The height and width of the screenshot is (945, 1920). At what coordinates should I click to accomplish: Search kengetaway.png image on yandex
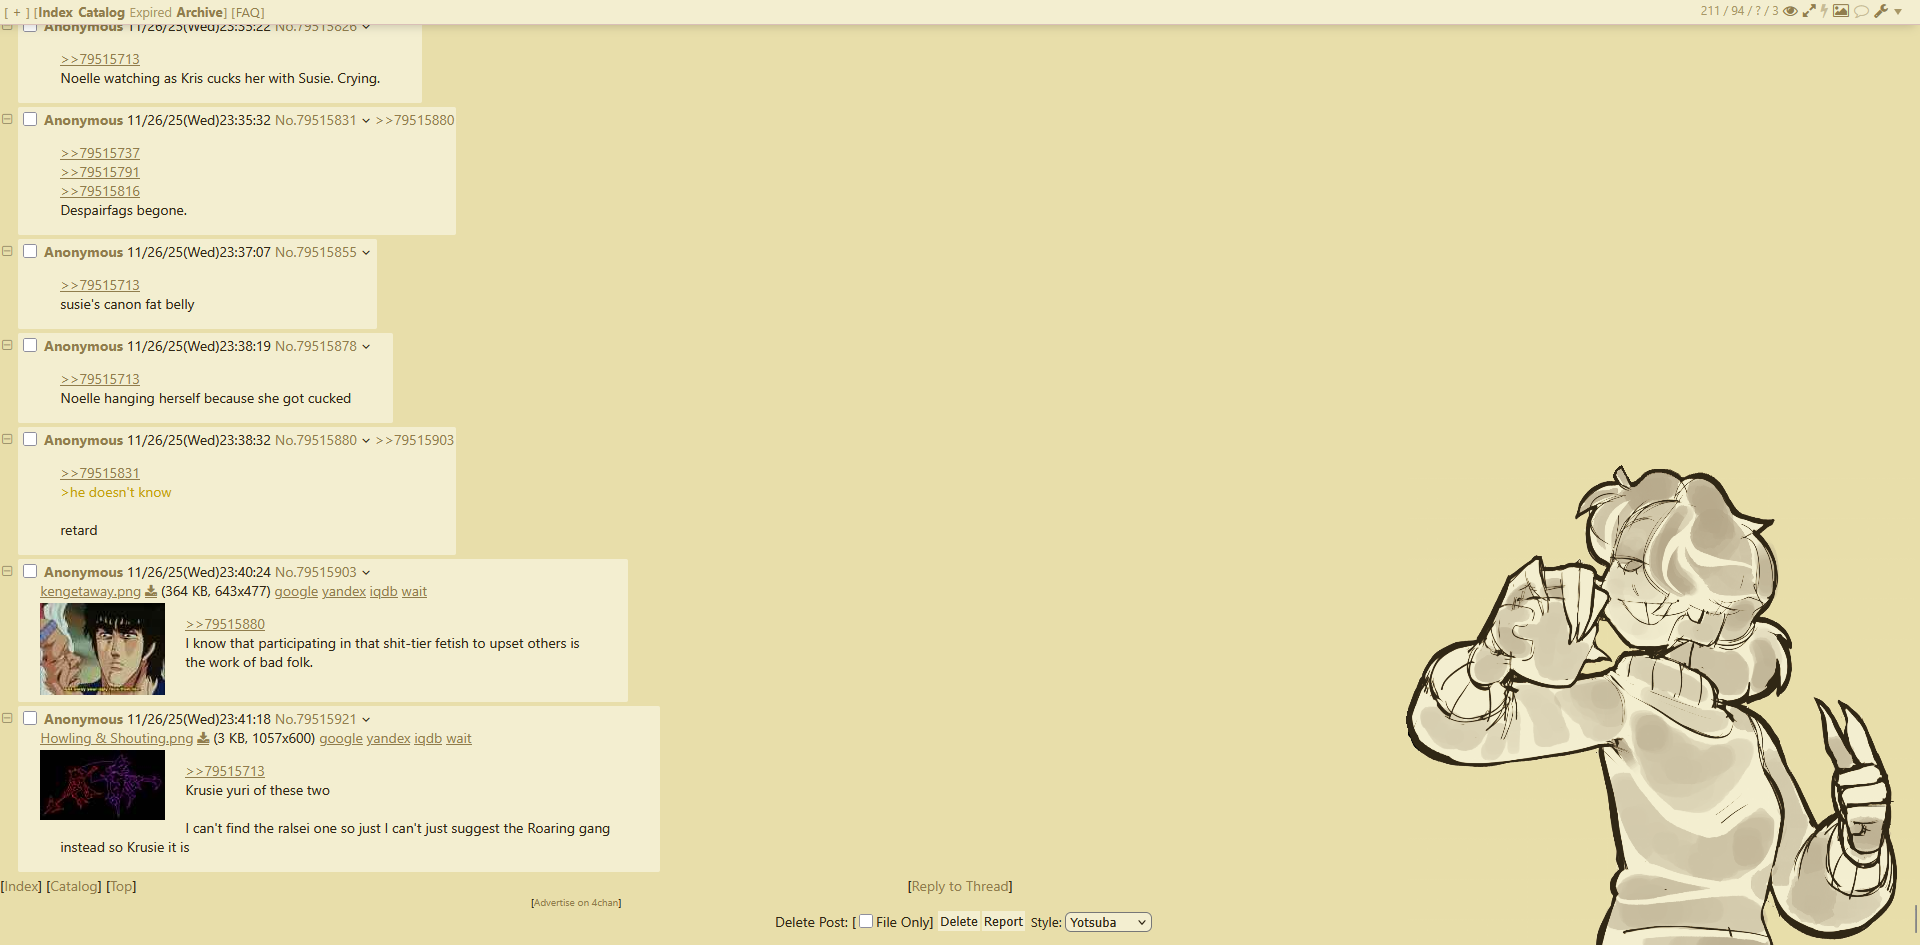coord(344,592)
